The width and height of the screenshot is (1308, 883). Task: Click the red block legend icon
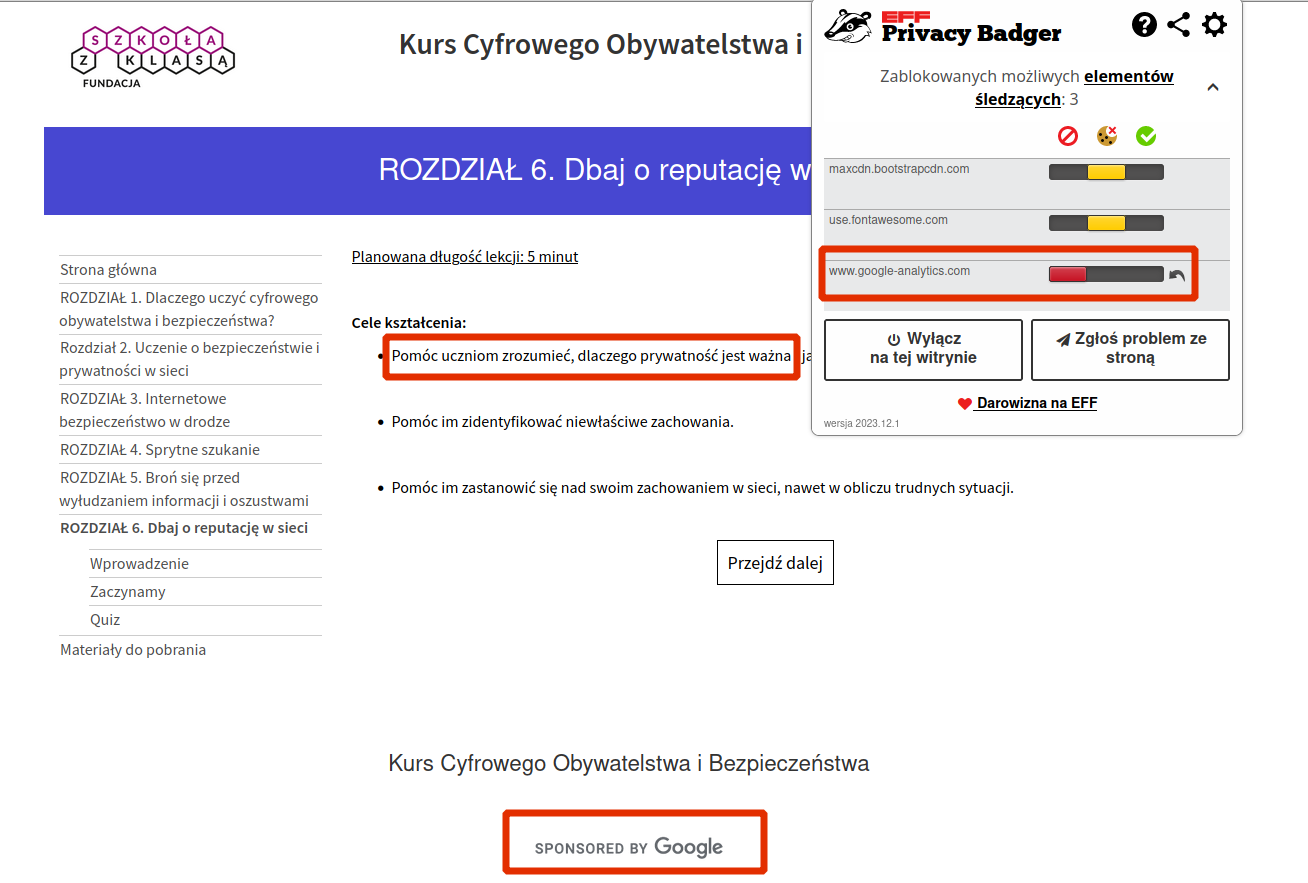(x=1068, y=135)
